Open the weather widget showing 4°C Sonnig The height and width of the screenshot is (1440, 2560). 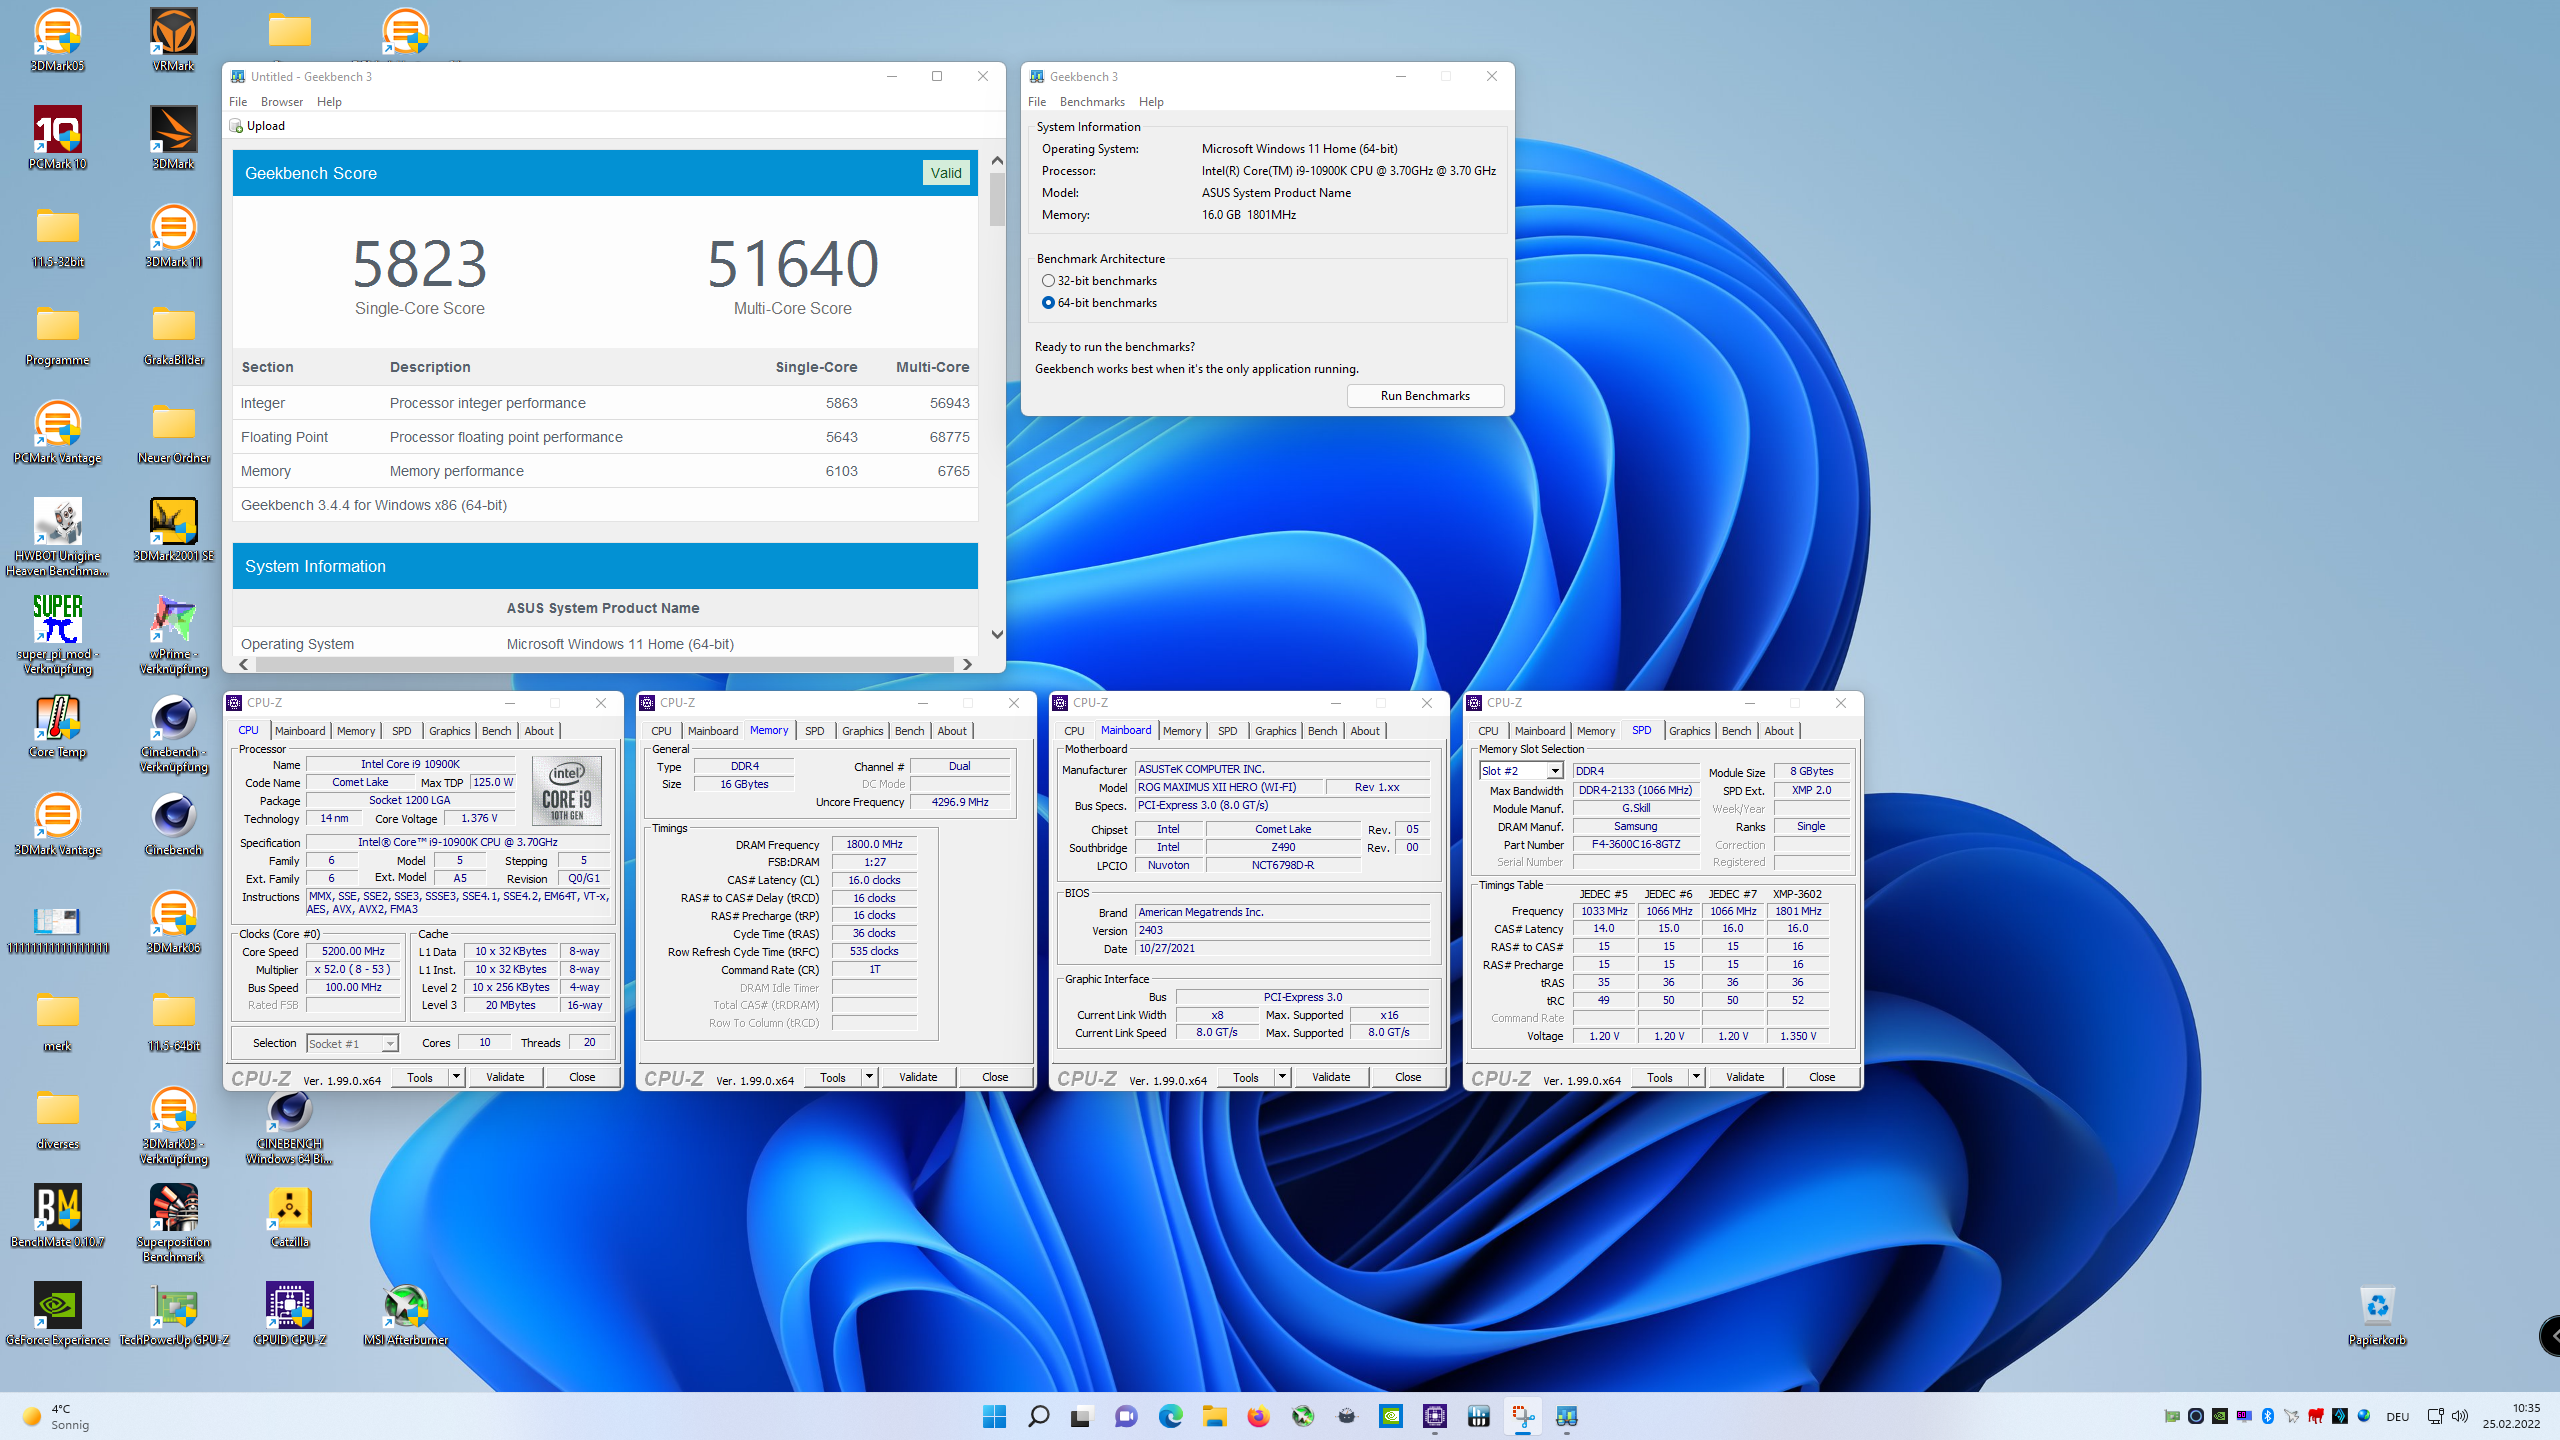coord(58,1416)
